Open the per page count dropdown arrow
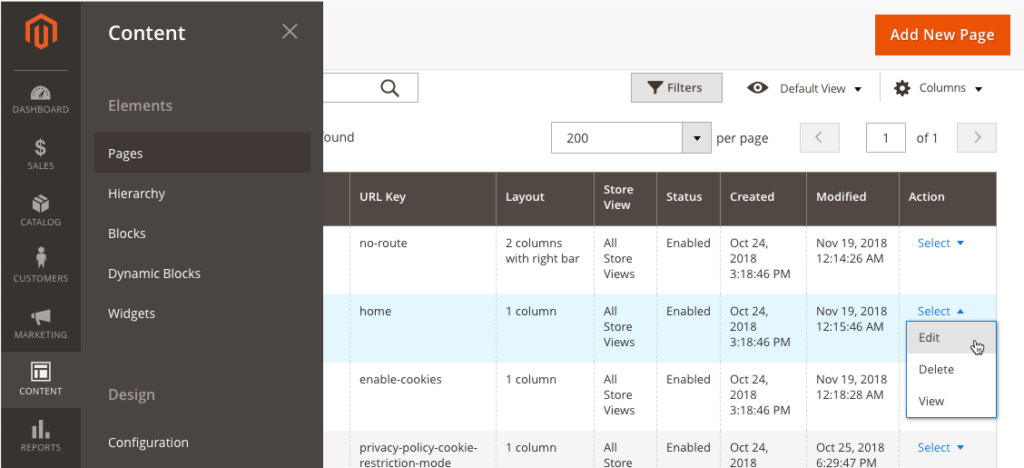This screenshot has height=468, width=1024. pos(697,138)
